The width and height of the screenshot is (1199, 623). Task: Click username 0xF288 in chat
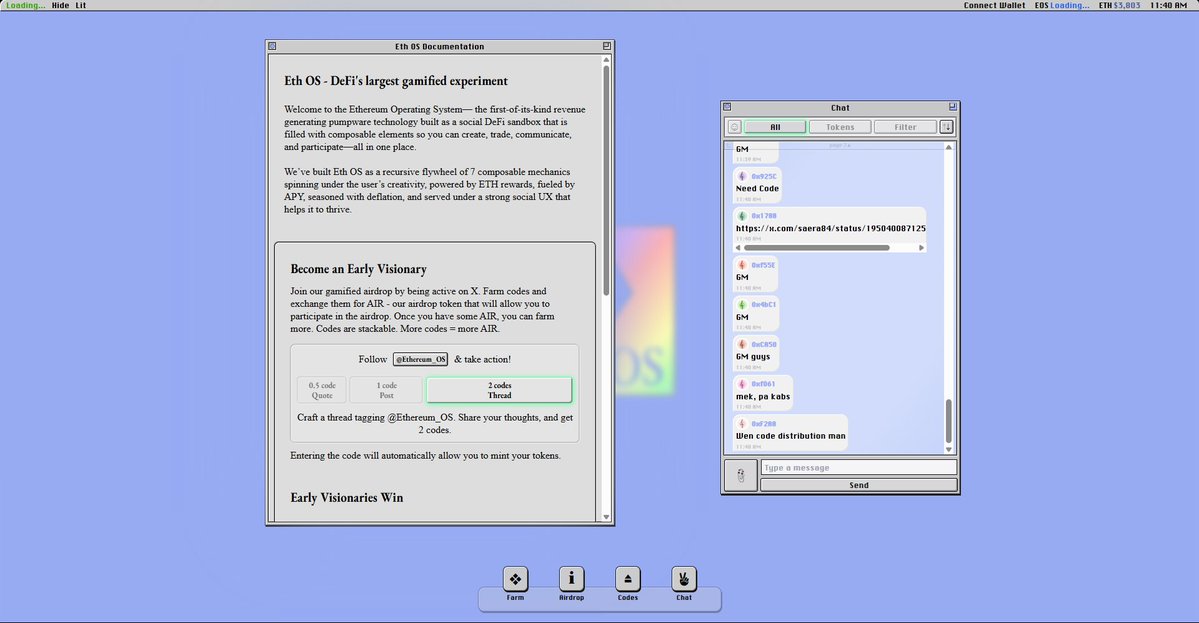click(763, 423)
